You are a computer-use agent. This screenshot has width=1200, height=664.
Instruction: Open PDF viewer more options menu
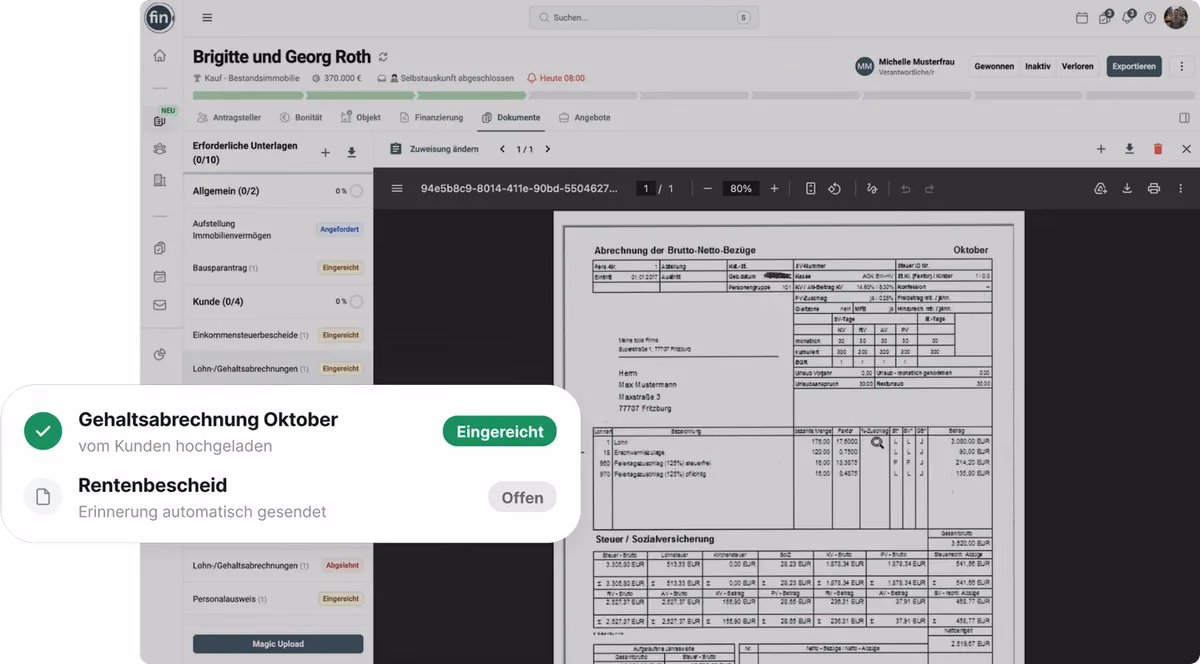pyautogui.click(x=1181, y=188)
